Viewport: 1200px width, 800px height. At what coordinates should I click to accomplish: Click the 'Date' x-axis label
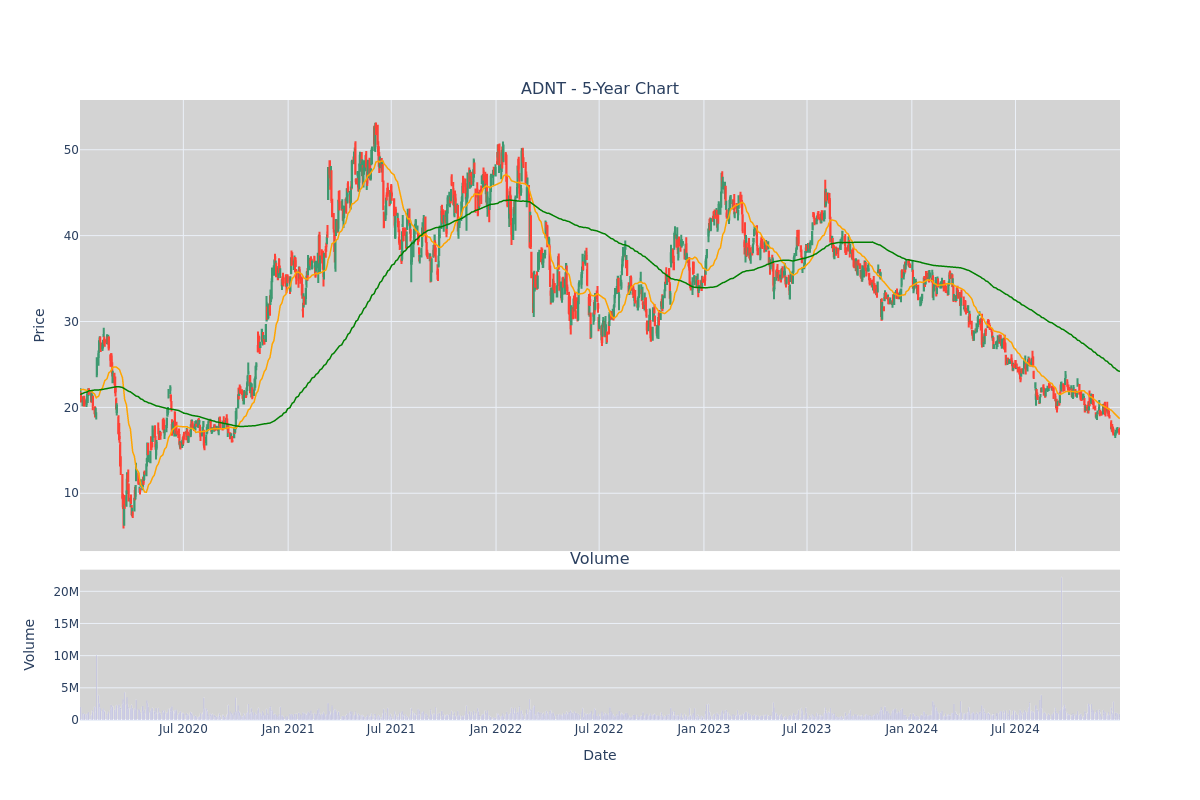point(599,756)
